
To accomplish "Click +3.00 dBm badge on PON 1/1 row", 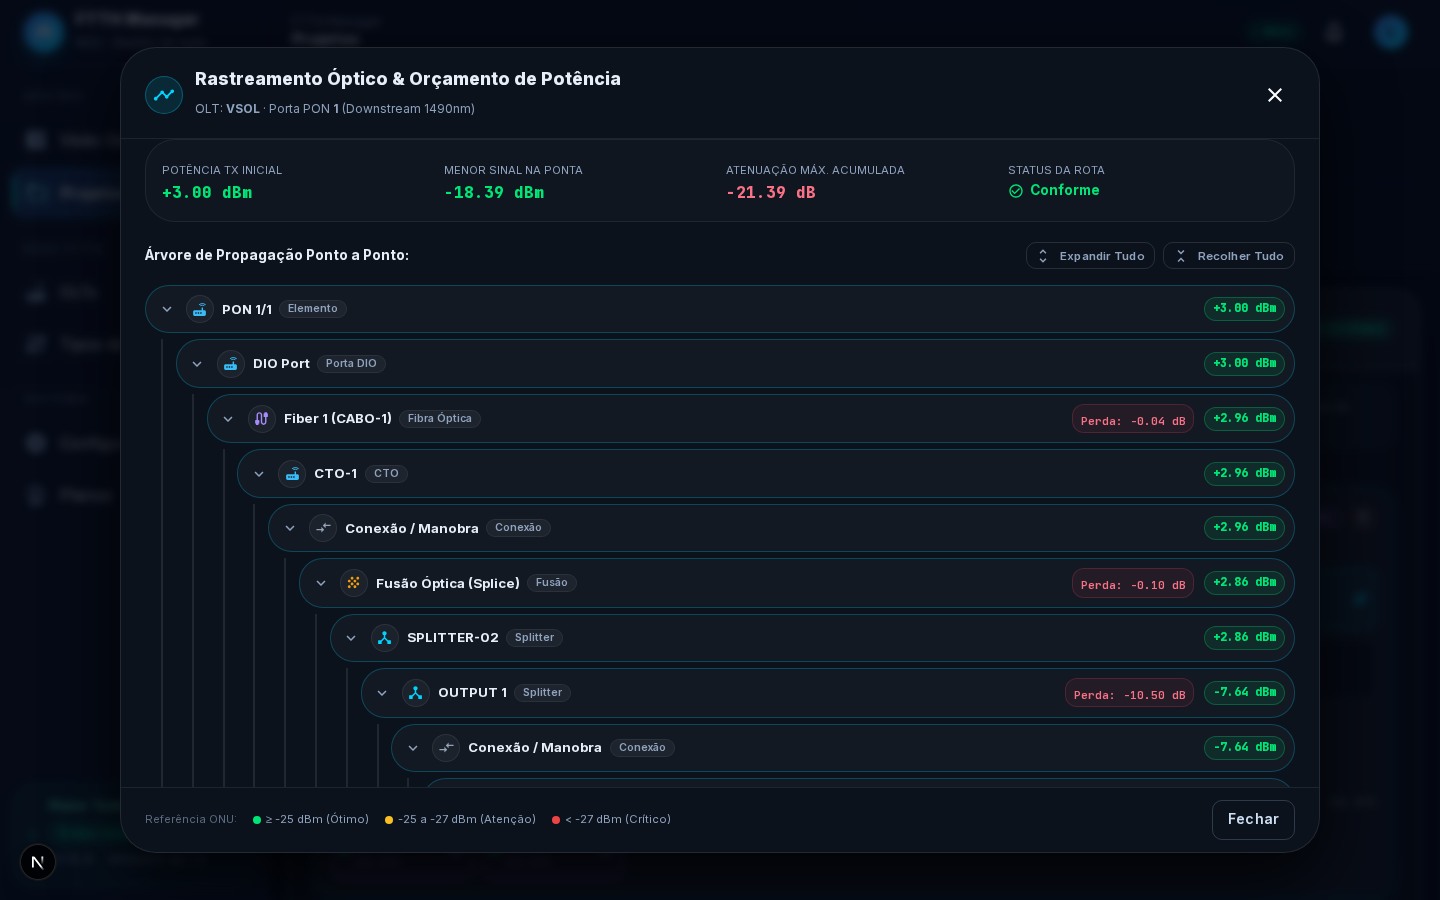I will coord(1244,309).
